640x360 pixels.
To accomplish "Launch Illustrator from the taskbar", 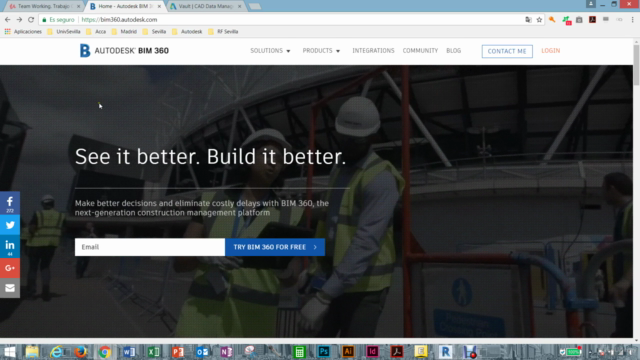I will [x=348, y=352].
